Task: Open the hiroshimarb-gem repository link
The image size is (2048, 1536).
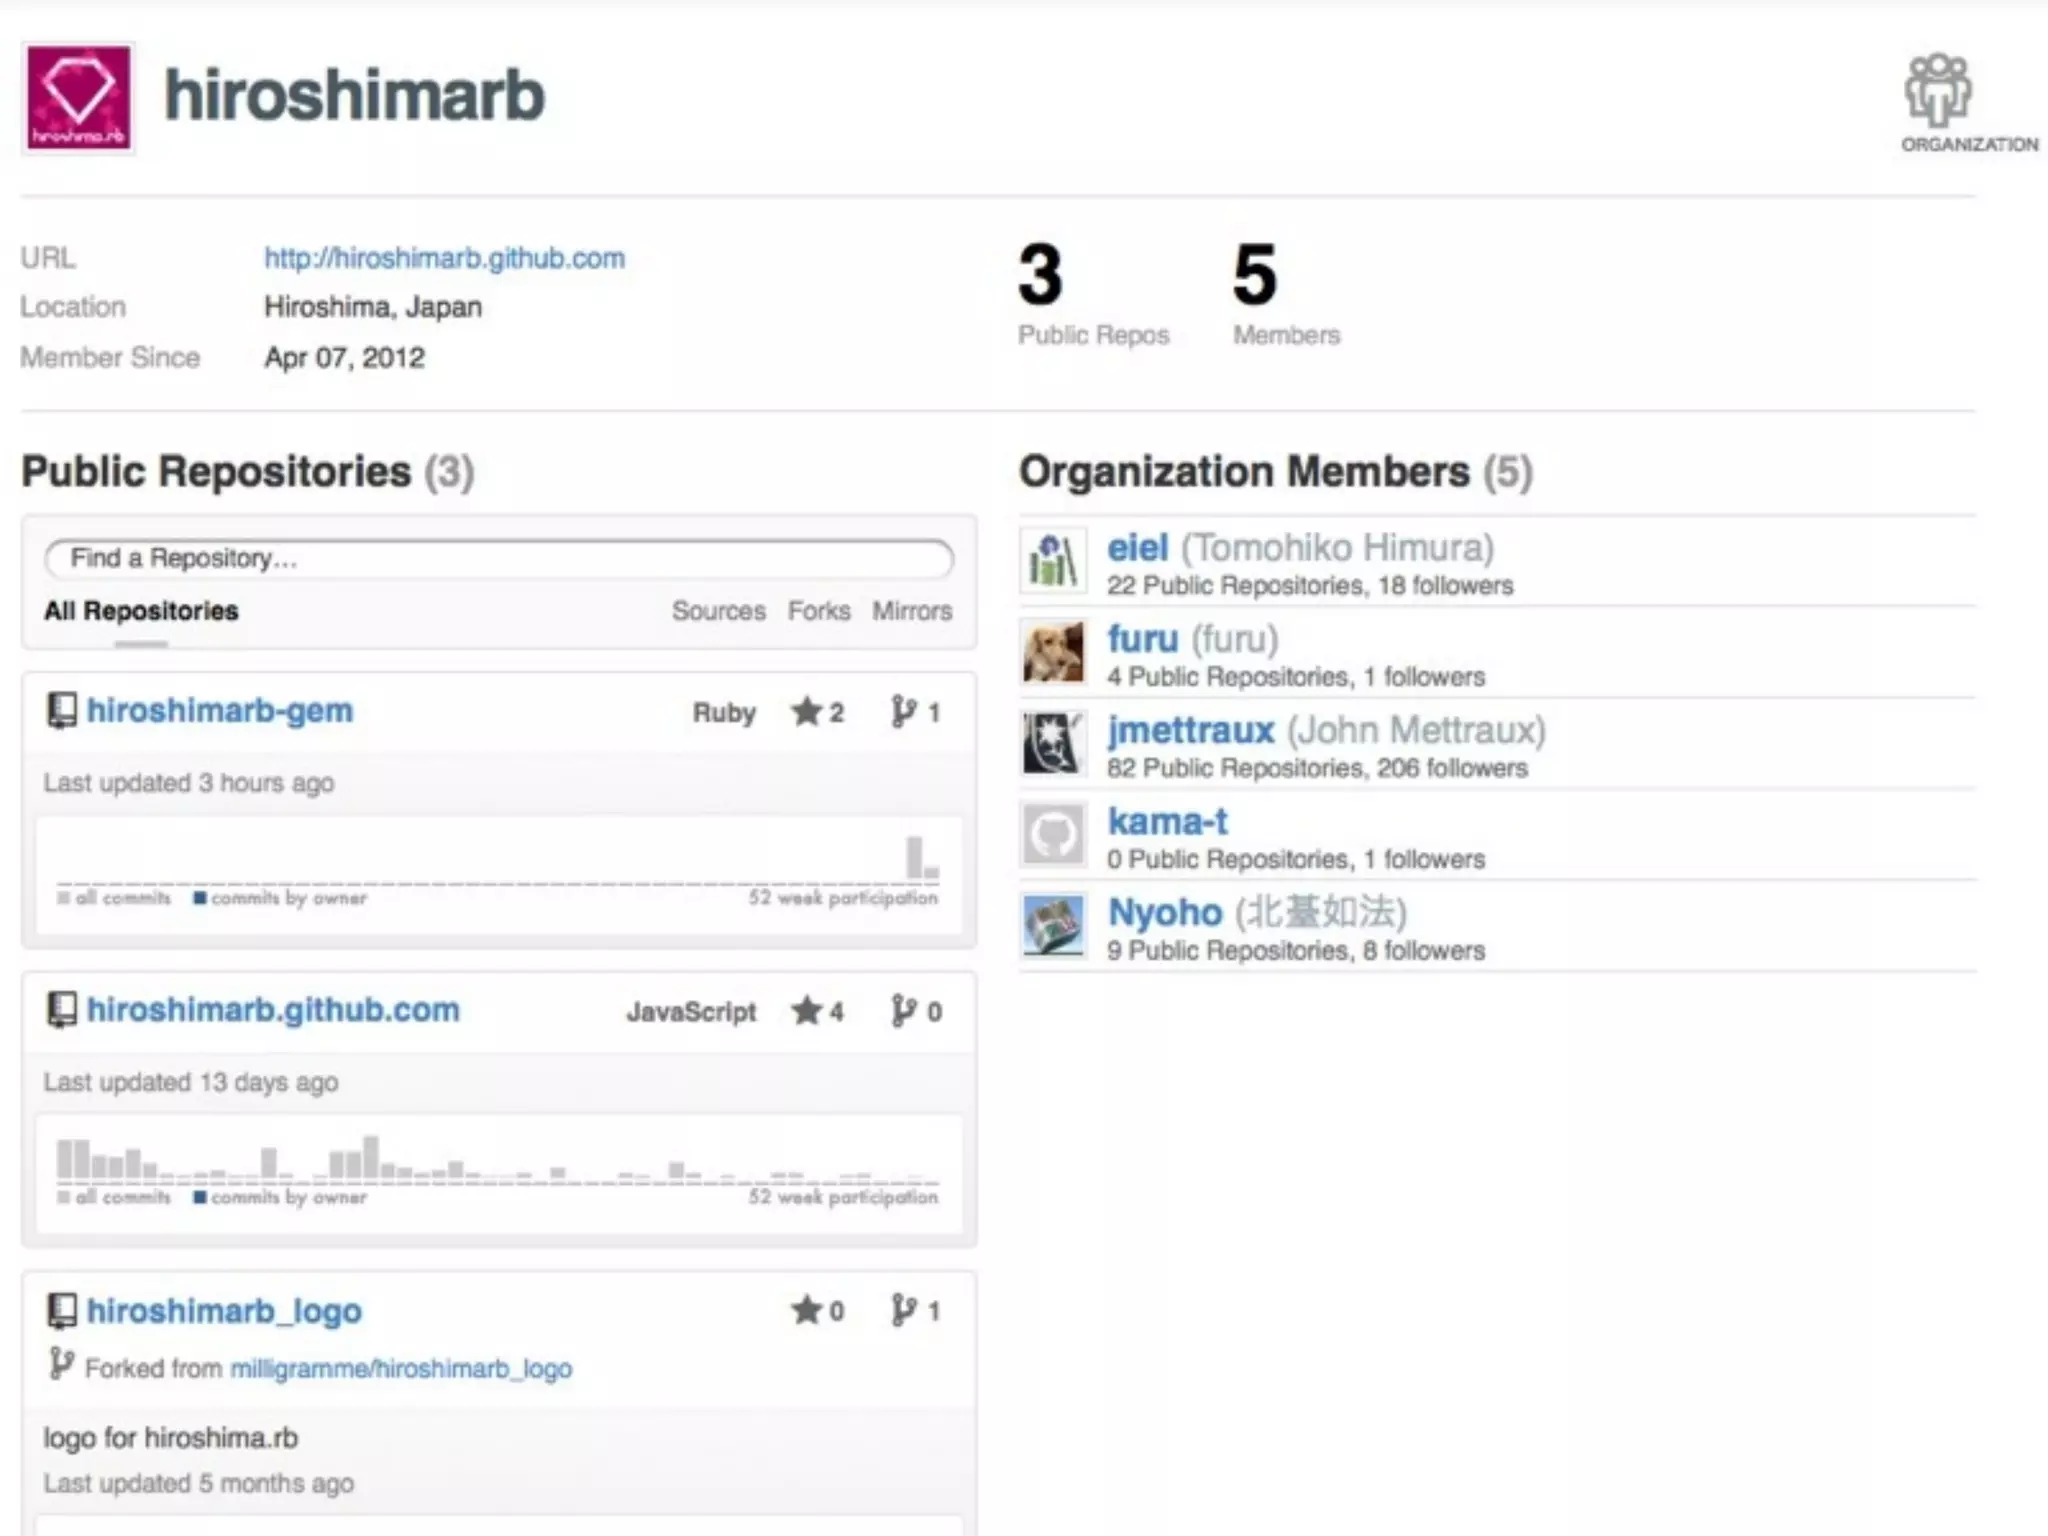Action: [220, 711]
